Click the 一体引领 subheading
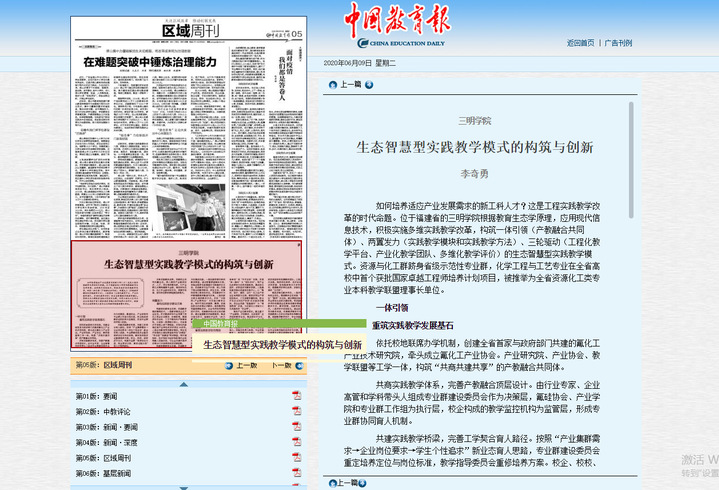719x490 pixels. (392, 308)
